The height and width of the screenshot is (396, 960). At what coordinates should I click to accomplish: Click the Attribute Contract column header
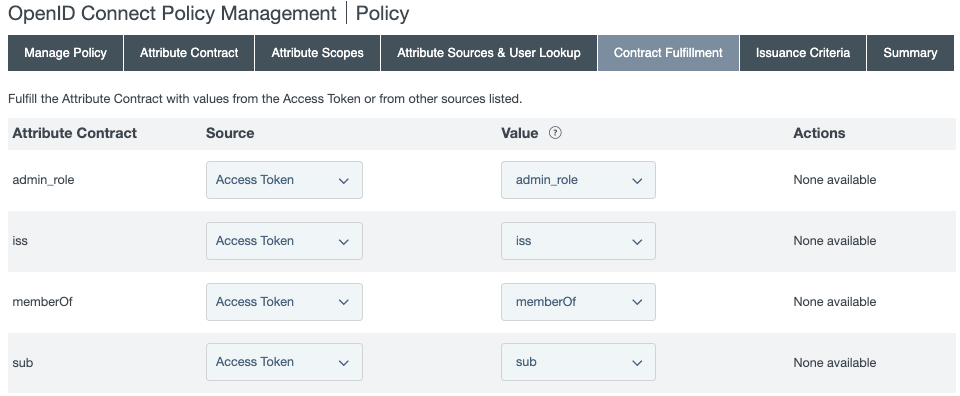75,133
